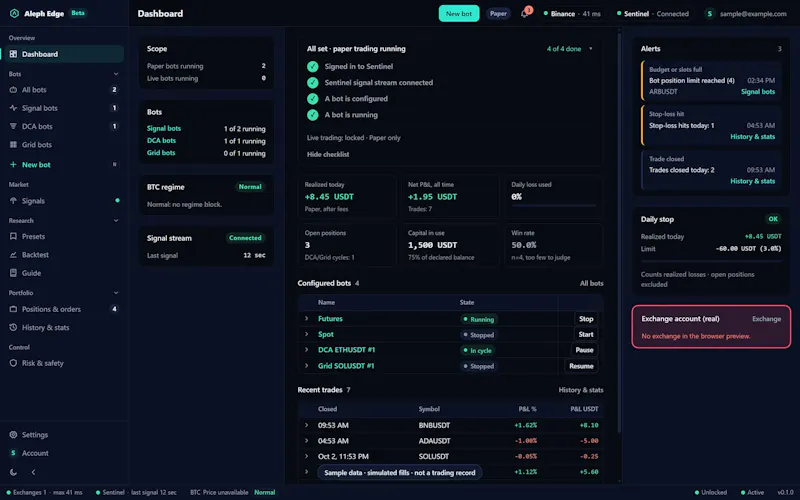The height and width of the screenshot is (500, 800).
Task: Expand the DCA ETHUSDT #1 row
Action: pyautogui.click(x=306, y=350)
